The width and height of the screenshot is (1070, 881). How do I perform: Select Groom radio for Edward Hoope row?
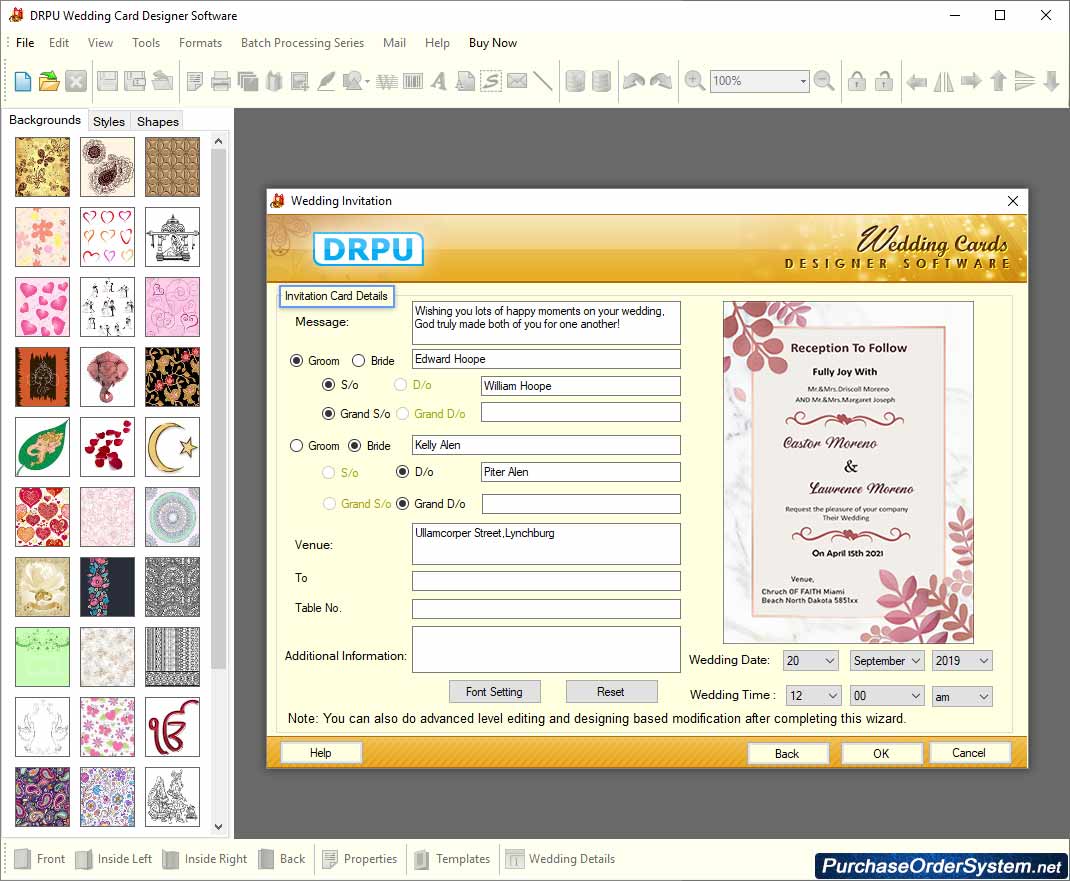(296, 360)
